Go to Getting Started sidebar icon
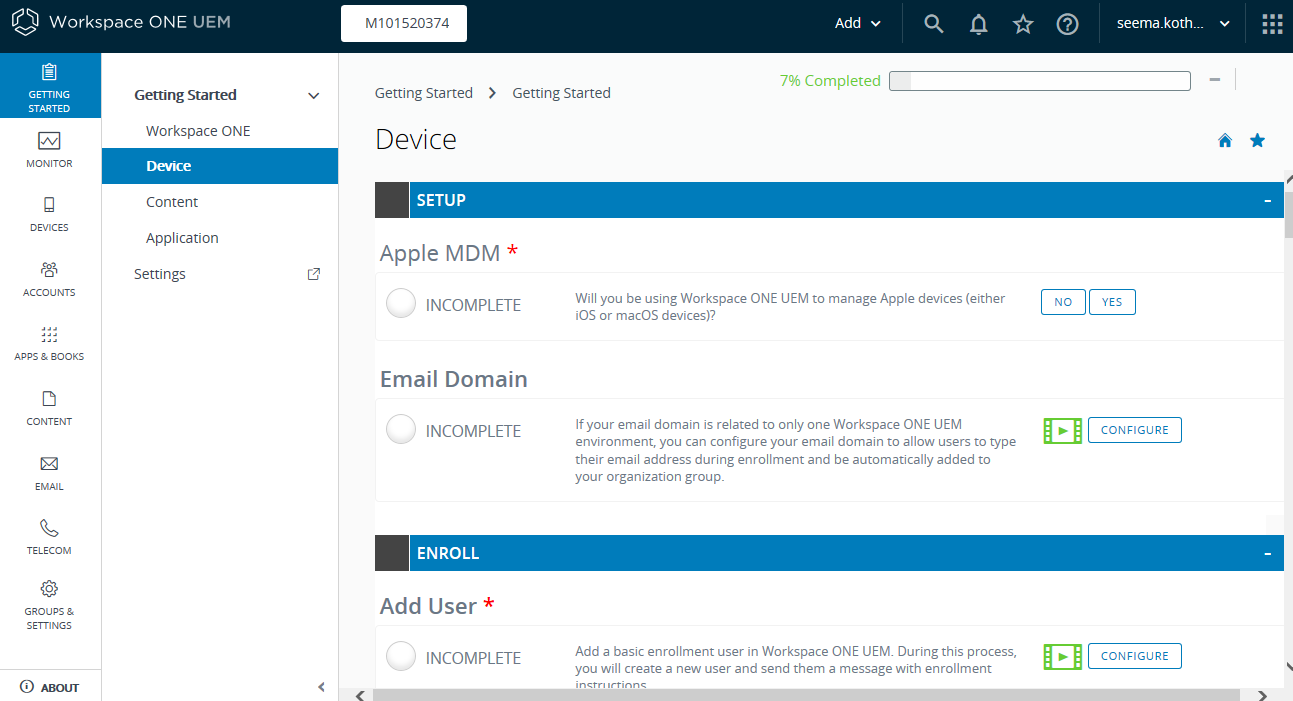The width and height of the screenshot is (1293, 701). point(50,86)
